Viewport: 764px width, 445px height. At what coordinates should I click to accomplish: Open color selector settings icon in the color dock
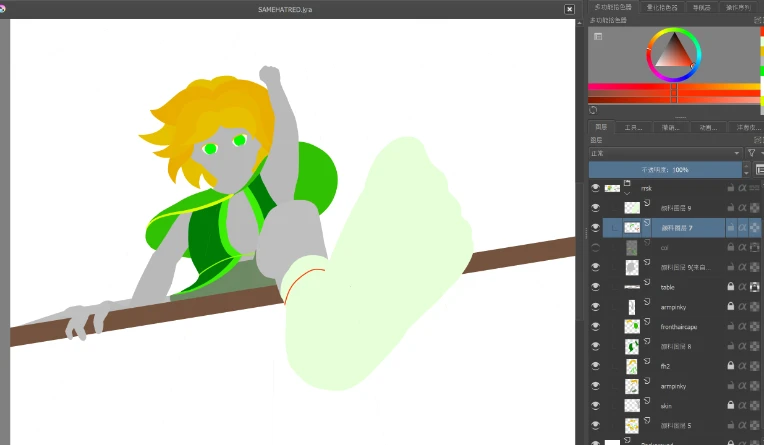pyautogui.click(x=598, y=37)
